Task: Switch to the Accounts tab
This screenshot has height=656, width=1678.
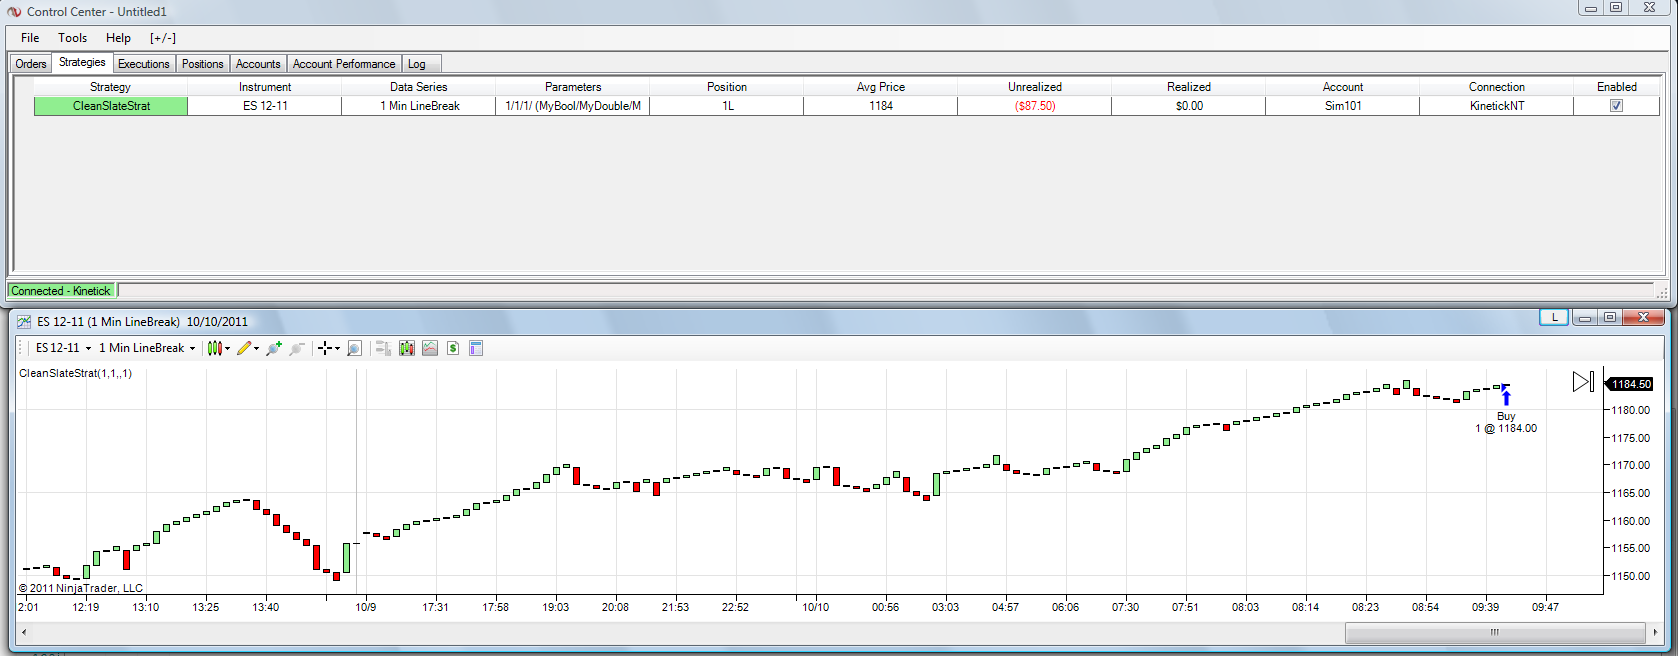Action: click(x=258, y=64)
